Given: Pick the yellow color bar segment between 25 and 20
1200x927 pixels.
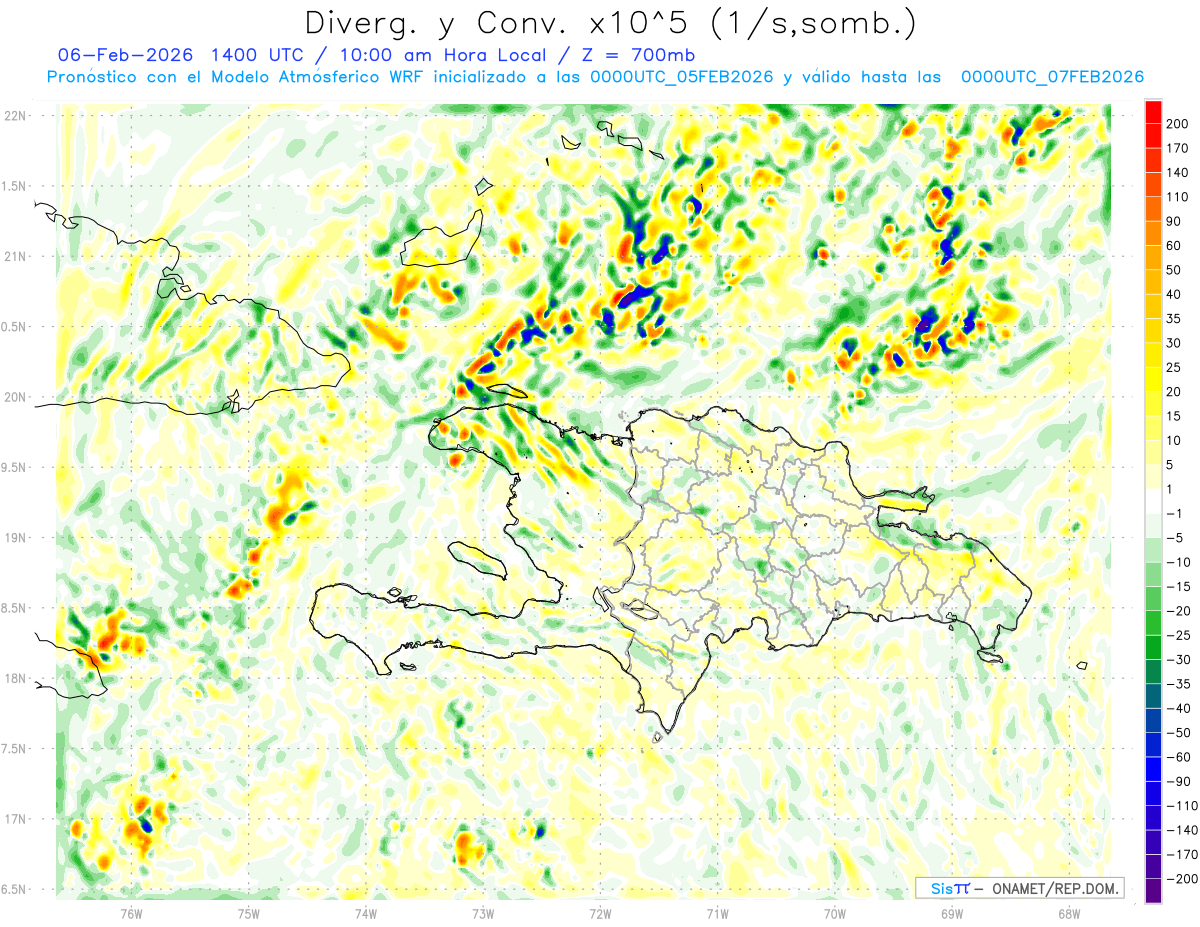Looking at the screenshot, I should (x=1153, y=381).
